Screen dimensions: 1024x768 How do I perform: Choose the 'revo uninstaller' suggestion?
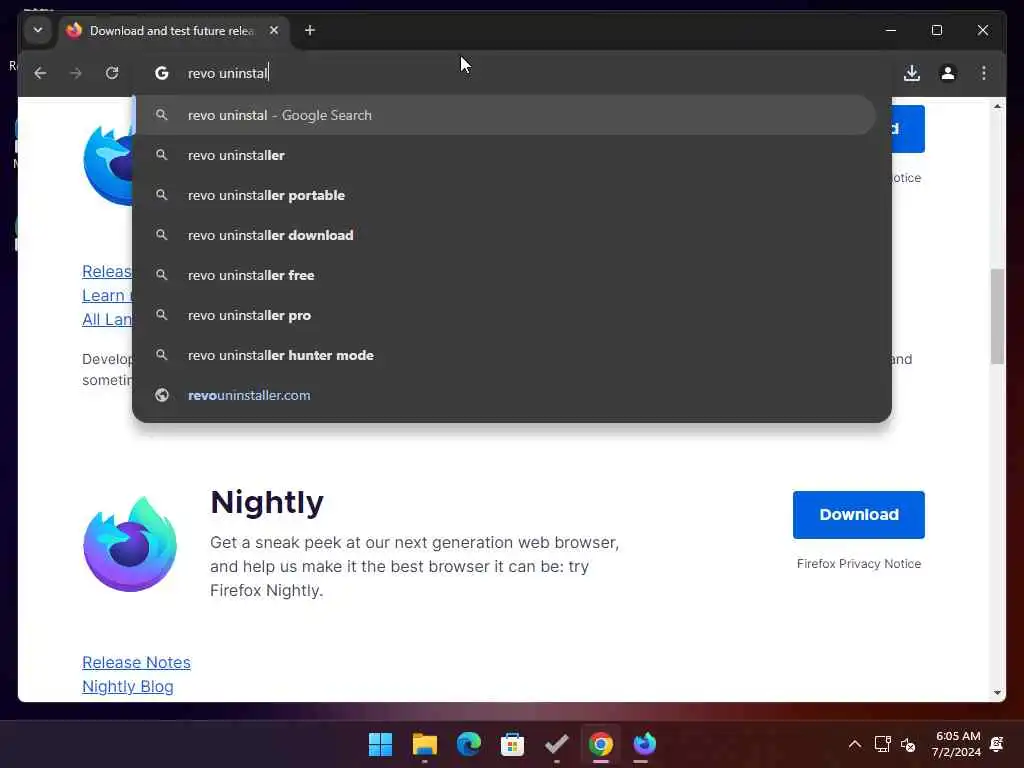pos(504,155)
